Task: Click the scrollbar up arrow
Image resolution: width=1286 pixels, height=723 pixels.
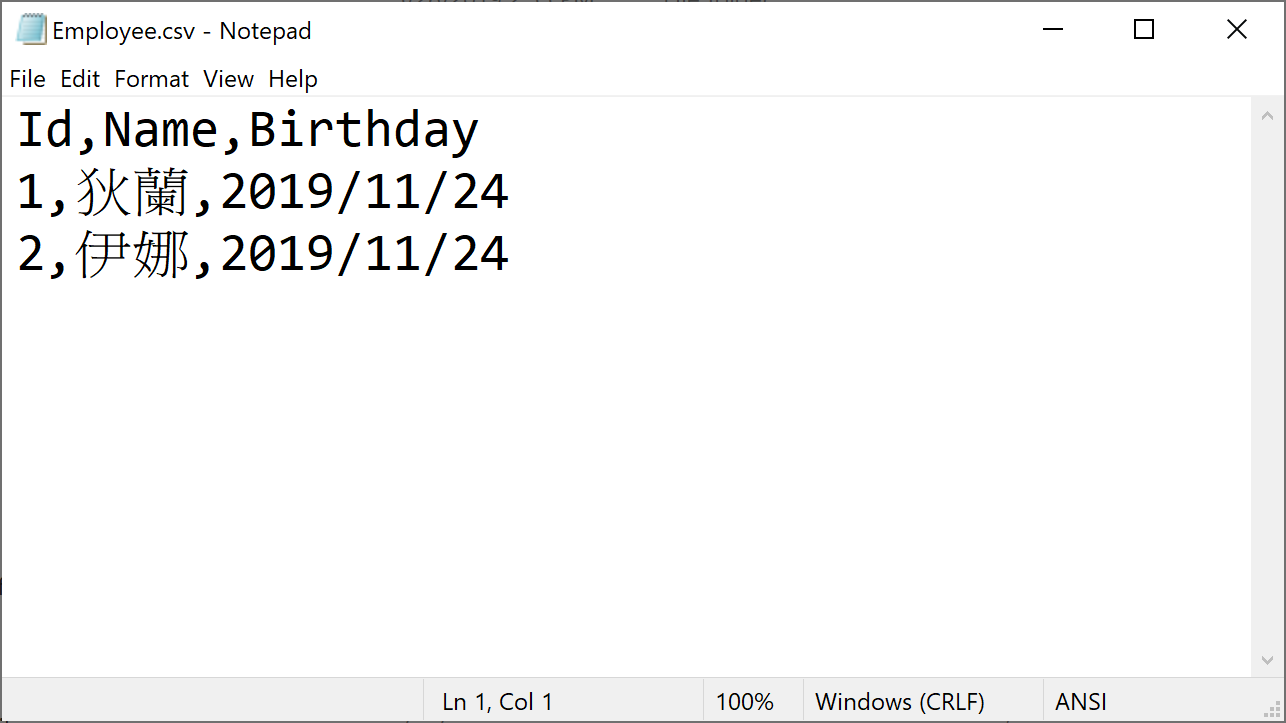Action: (1267, 116)
